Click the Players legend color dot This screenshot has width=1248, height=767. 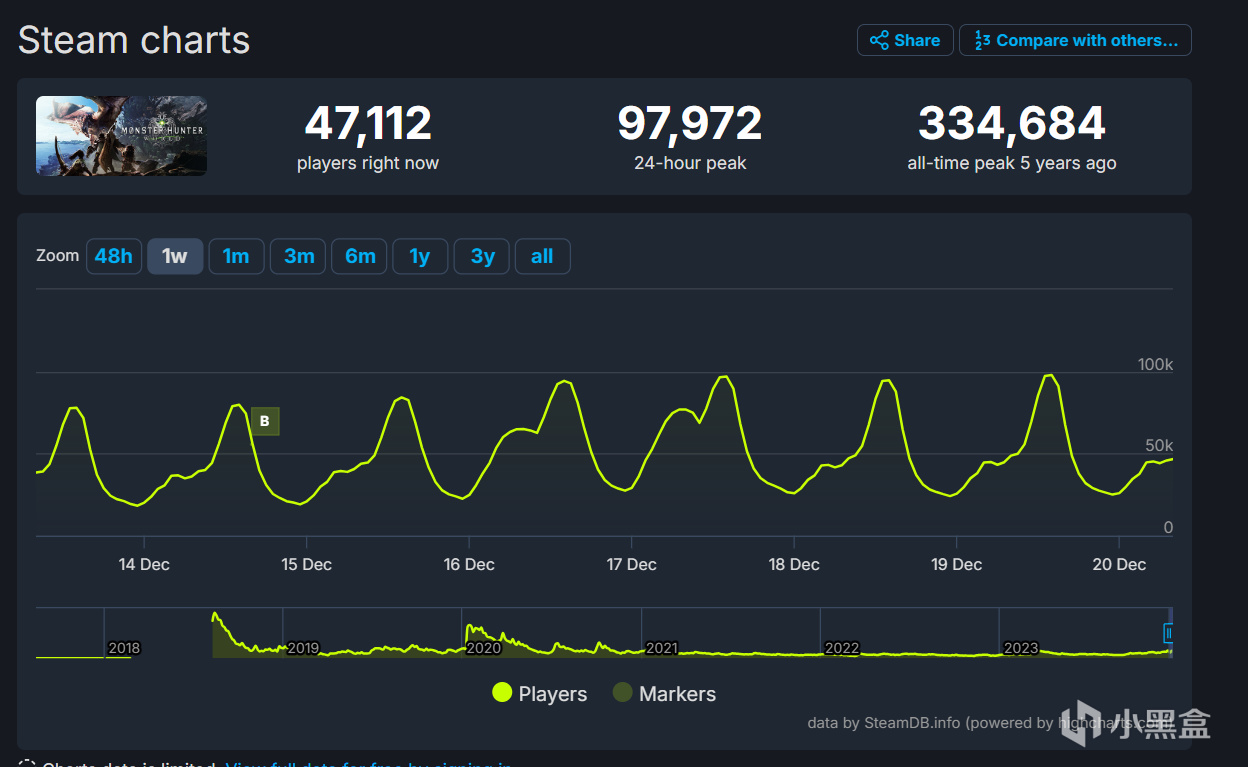pyautogui.click(x=502, y=692)
